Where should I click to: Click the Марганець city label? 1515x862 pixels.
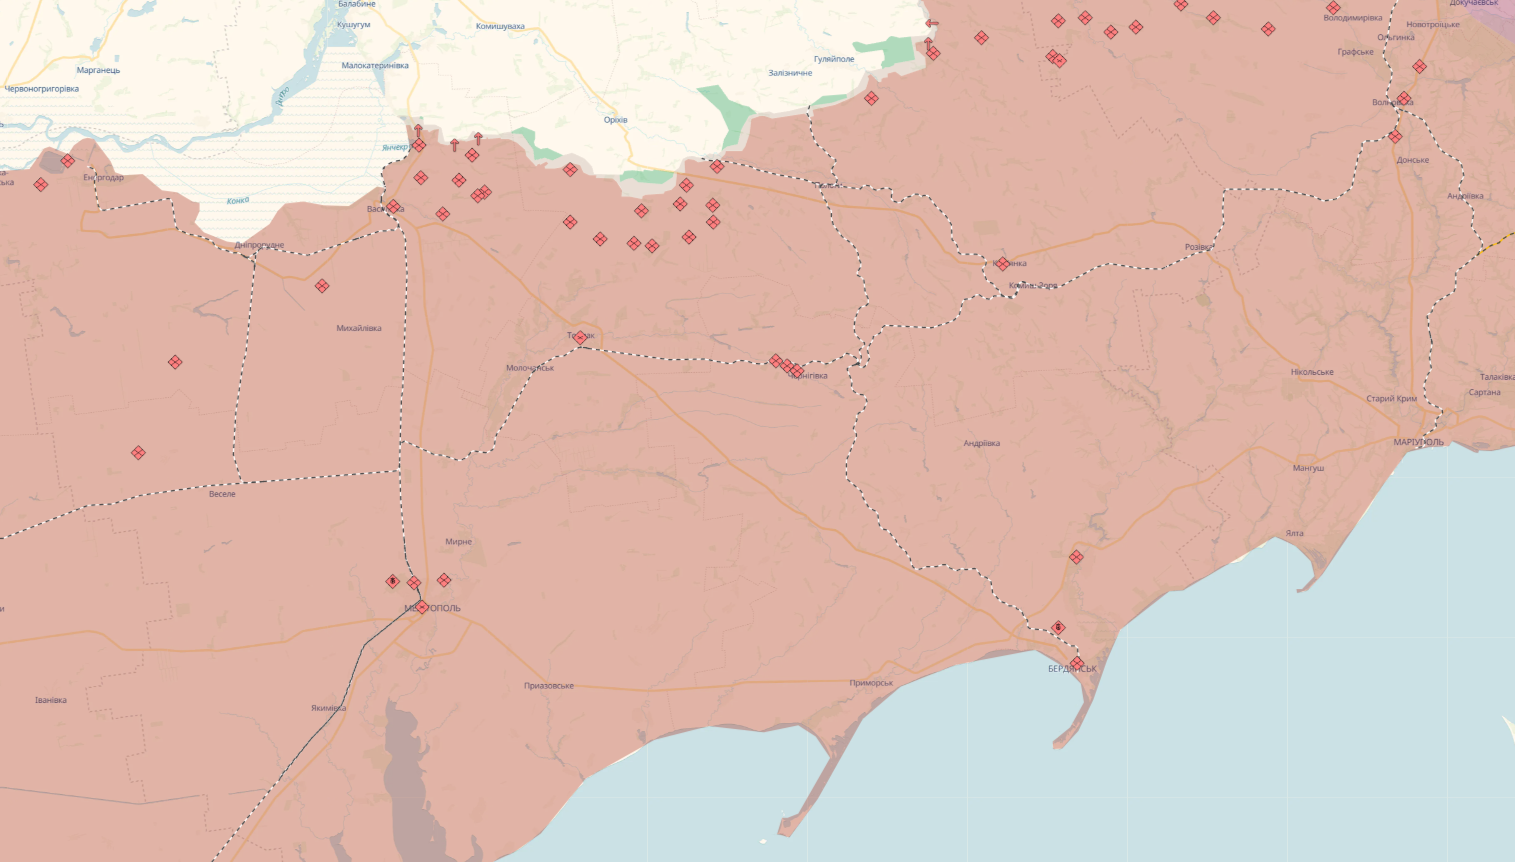point(98,70)
